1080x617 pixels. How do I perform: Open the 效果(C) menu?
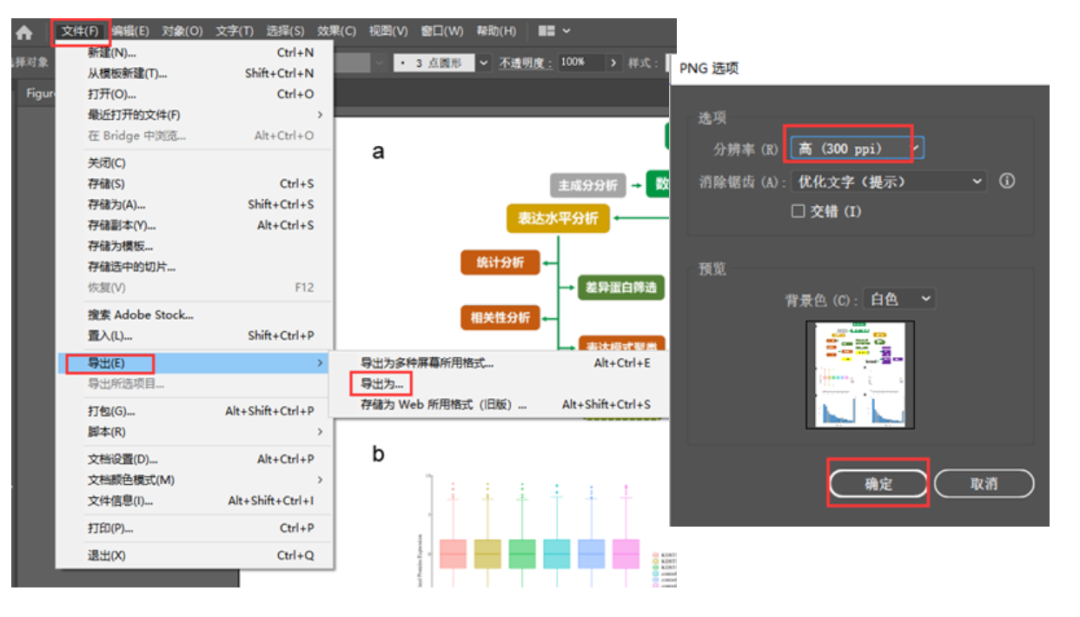coord(336,32)
